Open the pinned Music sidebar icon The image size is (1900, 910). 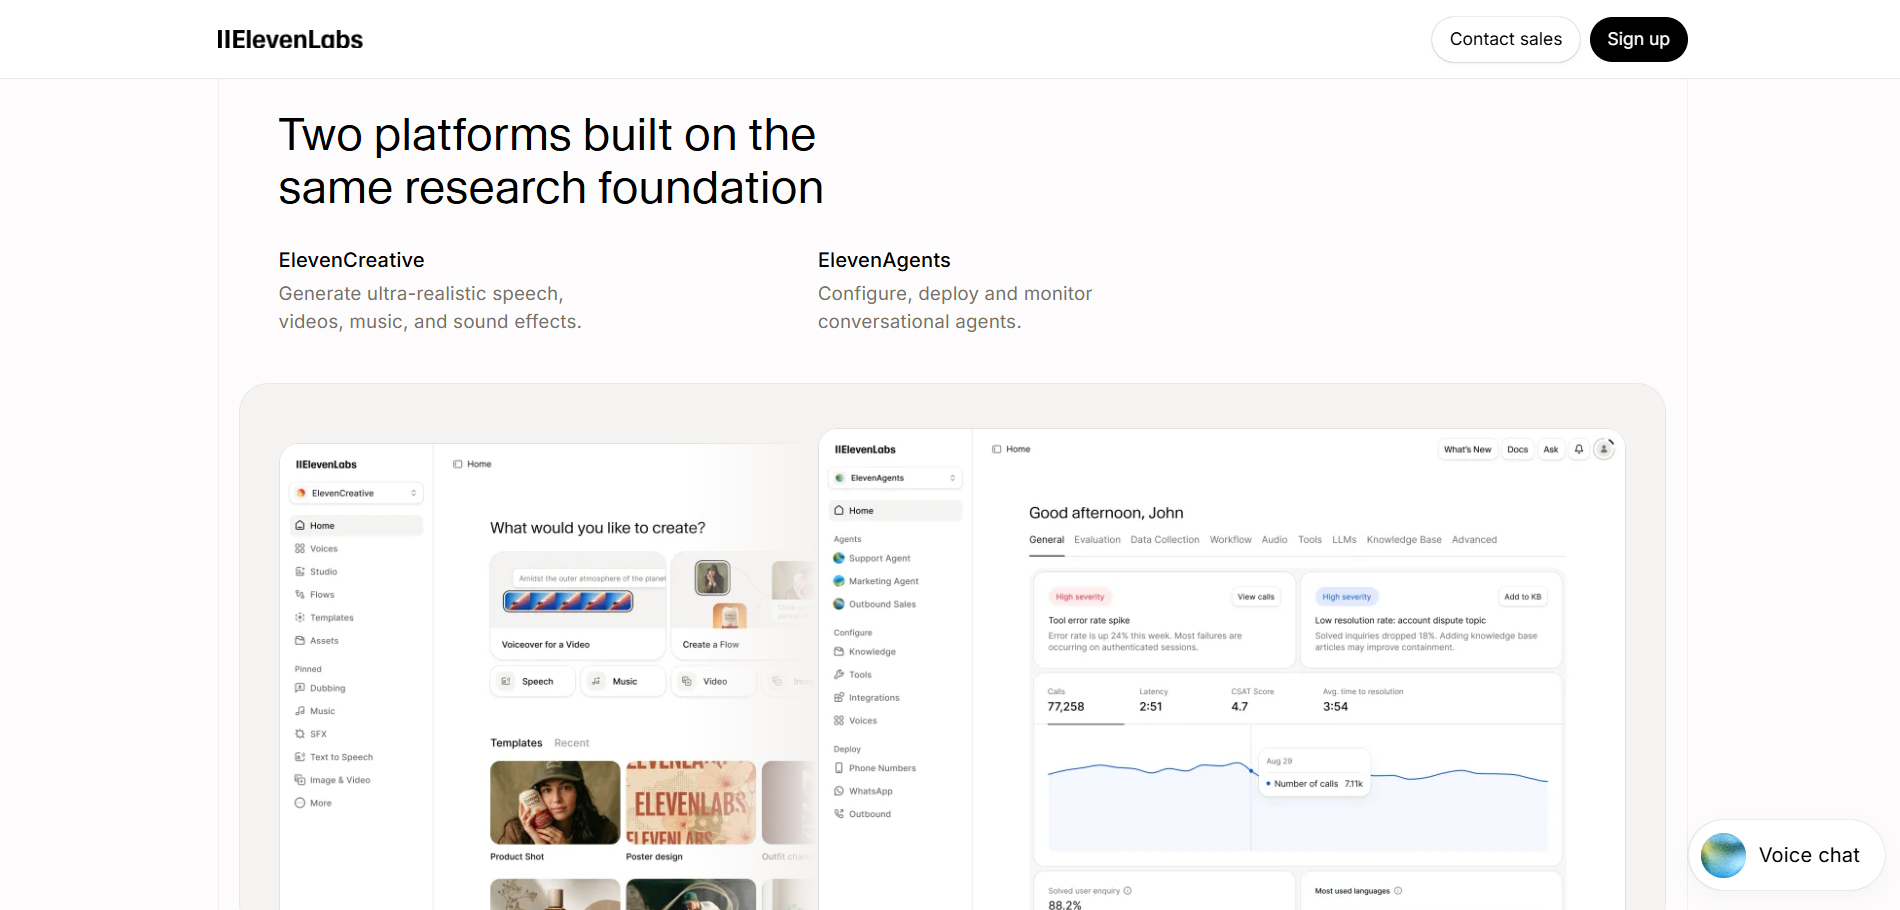click(x=300, y=711)
